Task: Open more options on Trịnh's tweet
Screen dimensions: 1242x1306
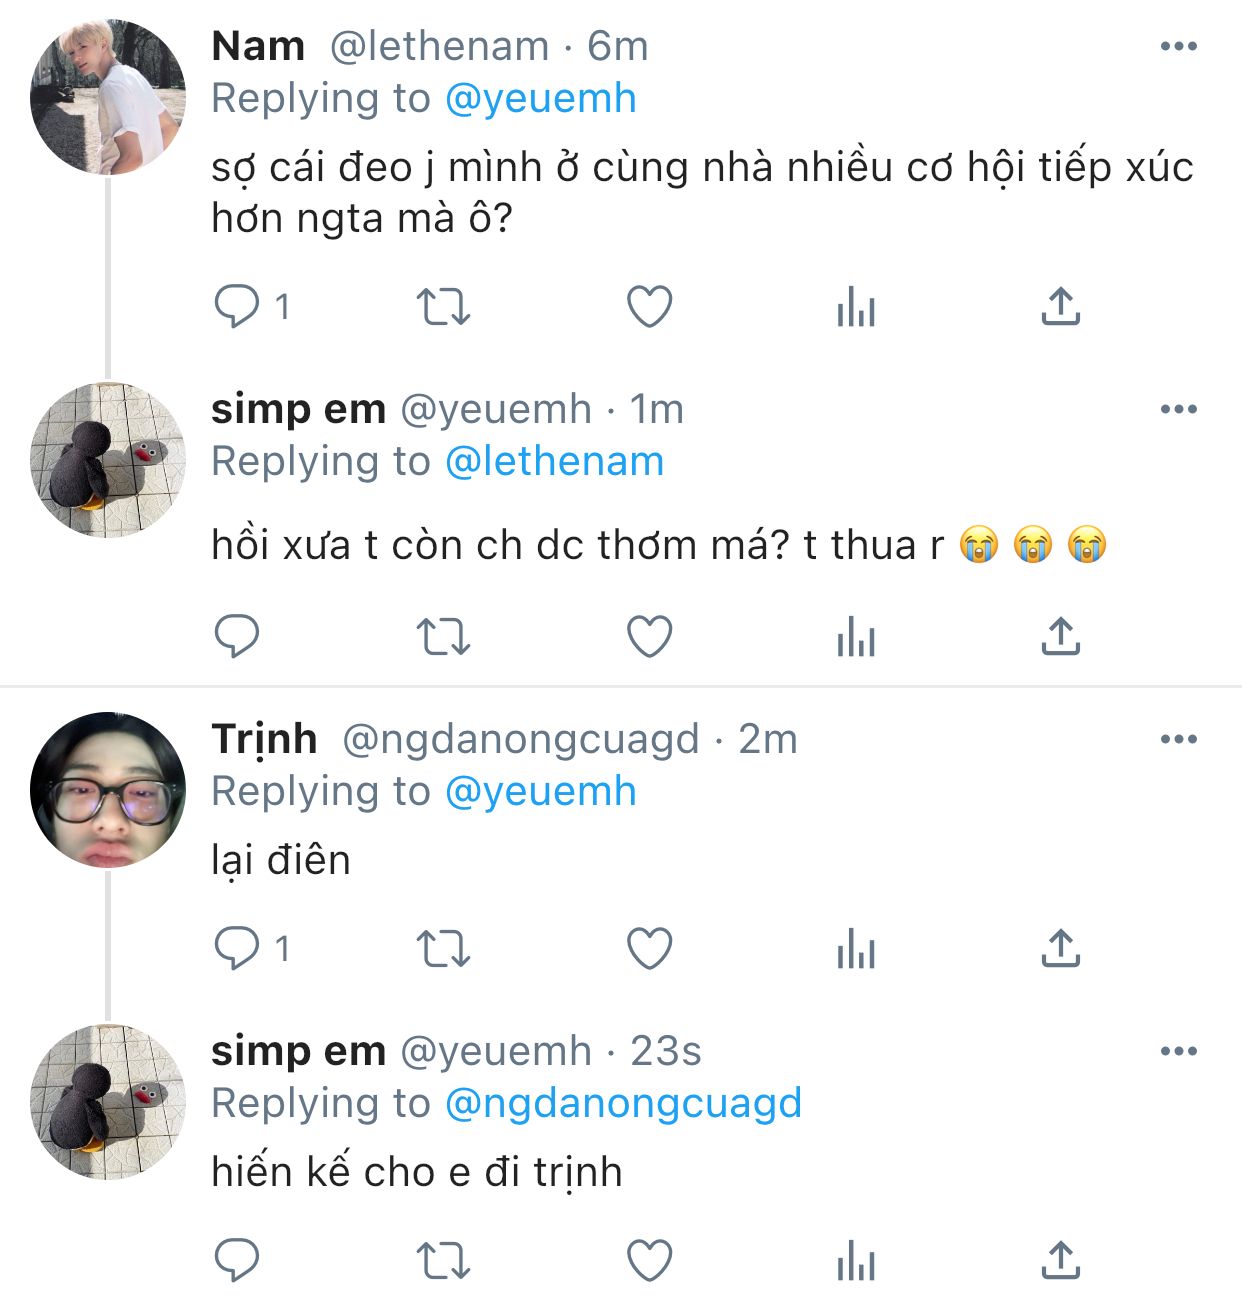Action: 1178,739
